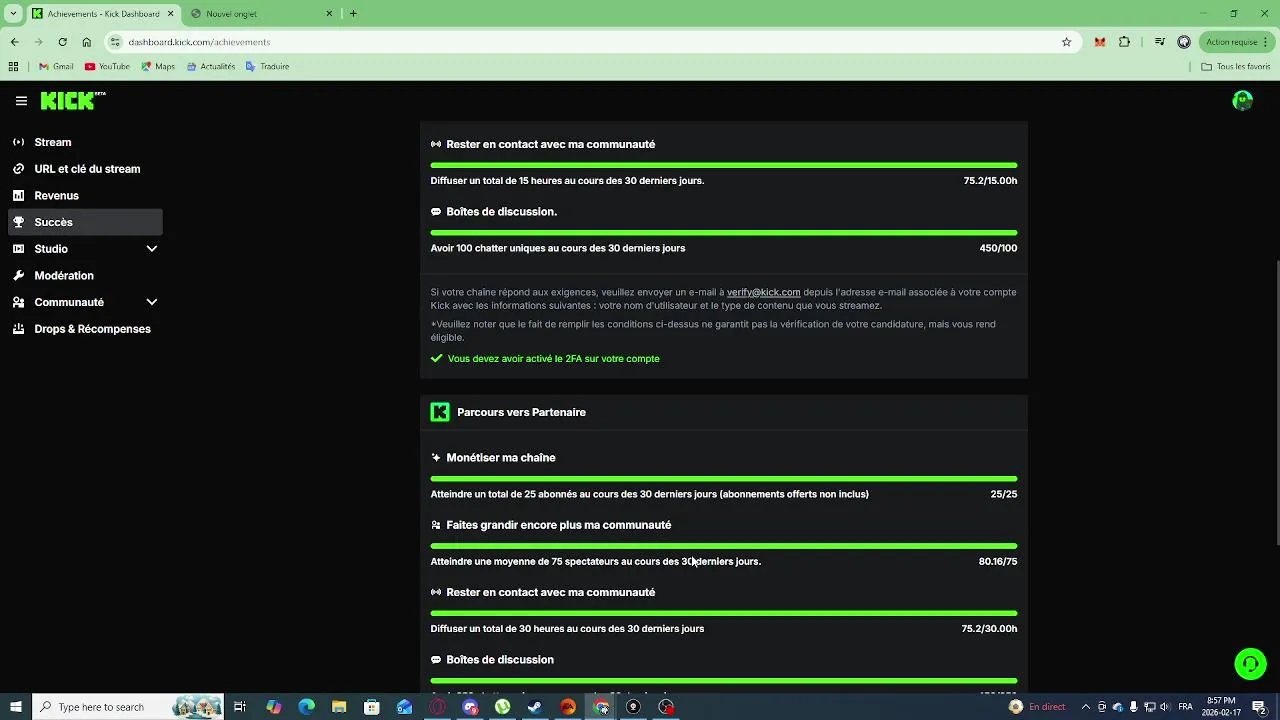
Task: Open the Chrome apps grid in bookmarks bar
Action: coord(13,67)
